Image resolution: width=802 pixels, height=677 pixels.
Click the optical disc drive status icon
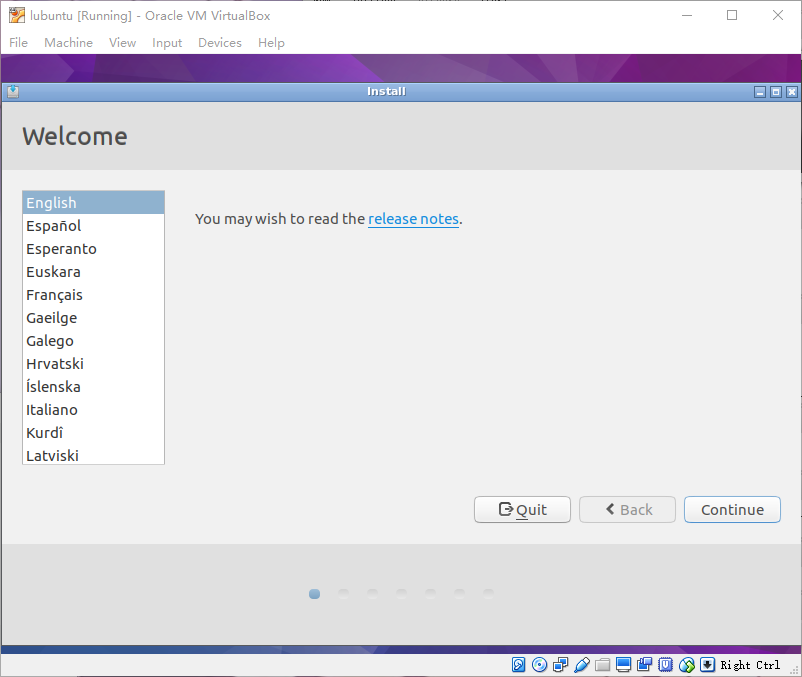540,665
